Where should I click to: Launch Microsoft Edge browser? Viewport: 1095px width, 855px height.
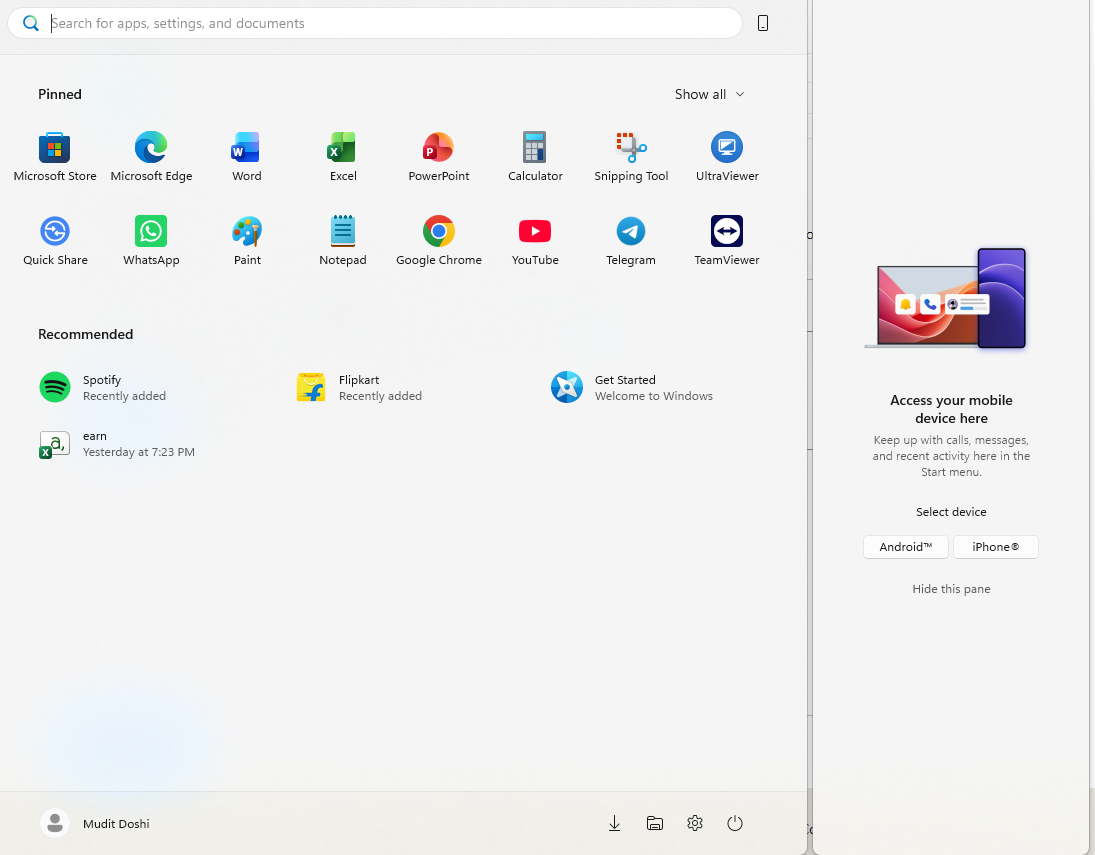click(x=151, y=157)
